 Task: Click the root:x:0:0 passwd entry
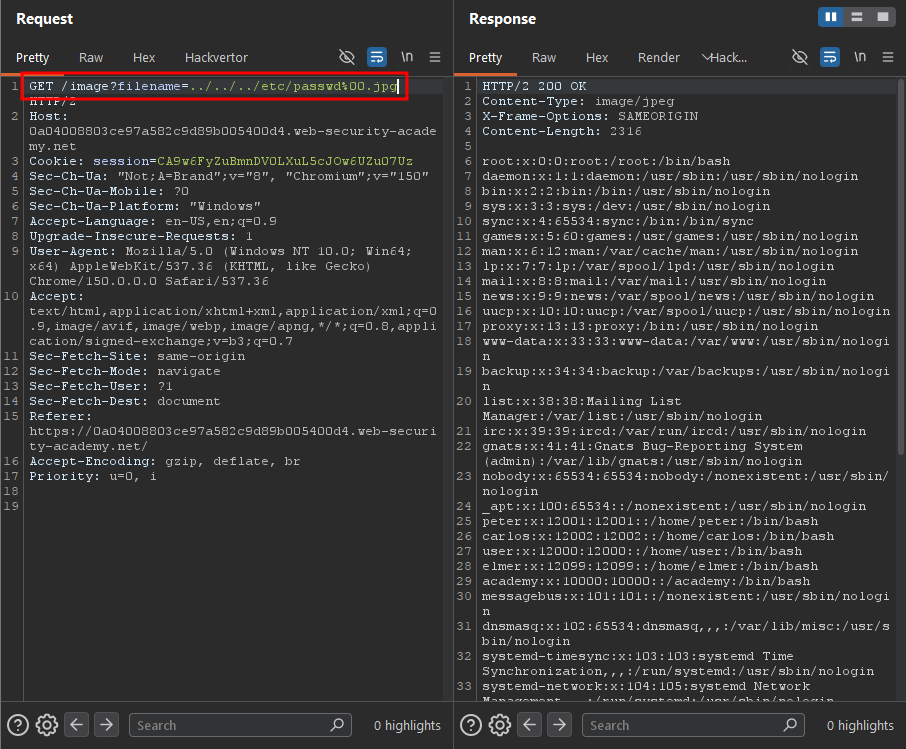tap(606, 161)
